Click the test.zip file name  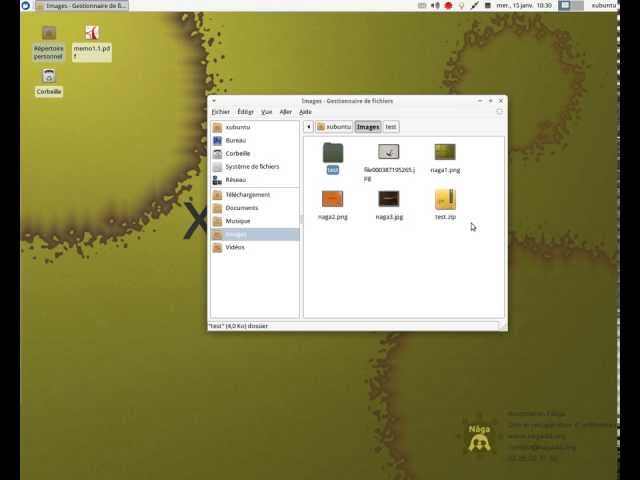tap(445, 217)
